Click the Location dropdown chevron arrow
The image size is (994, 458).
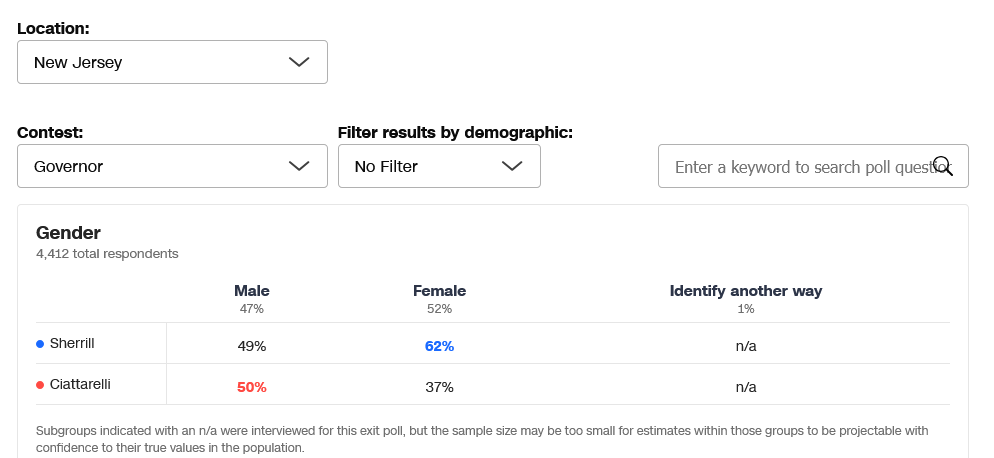(299, 62)
